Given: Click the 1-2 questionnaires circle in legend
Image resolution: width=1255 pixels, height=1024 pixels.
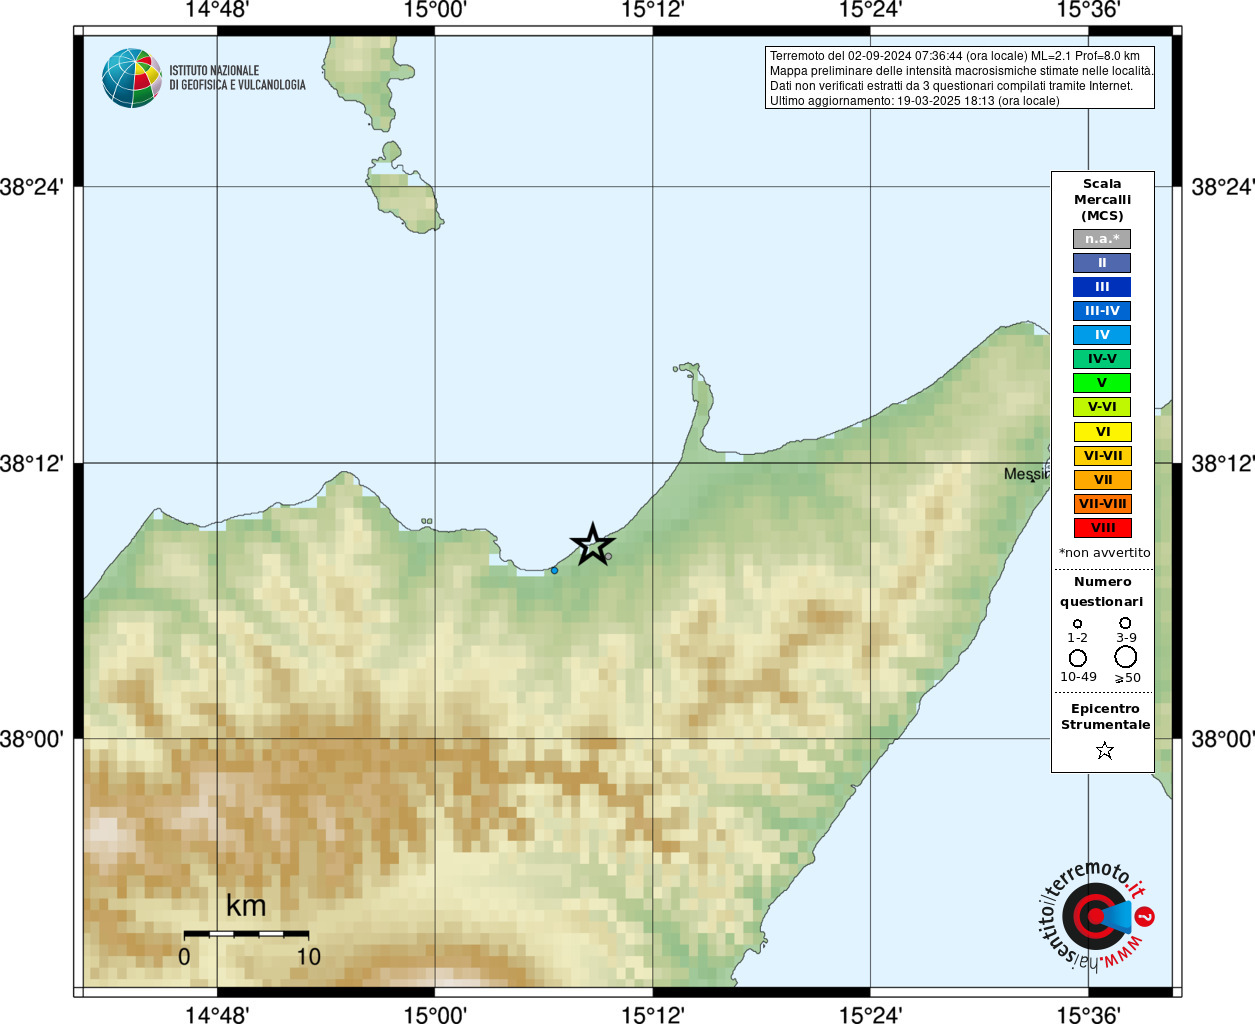Looking at the screenshot, I should tap(1077, 623).
